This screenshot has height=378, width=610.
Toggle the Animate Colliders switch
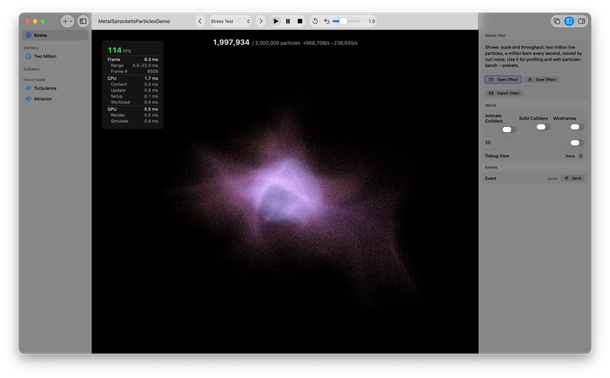click(509, 130)
